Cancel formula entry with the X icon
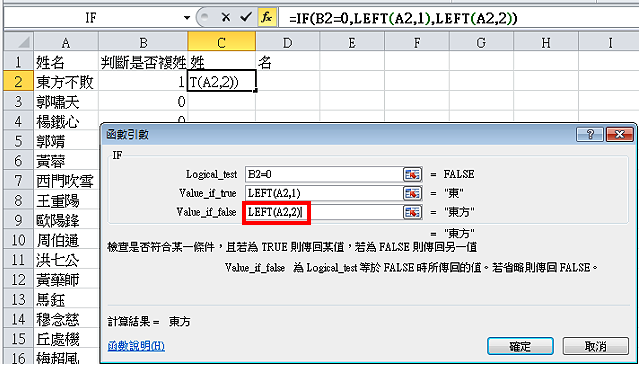 tap(226, 17)
